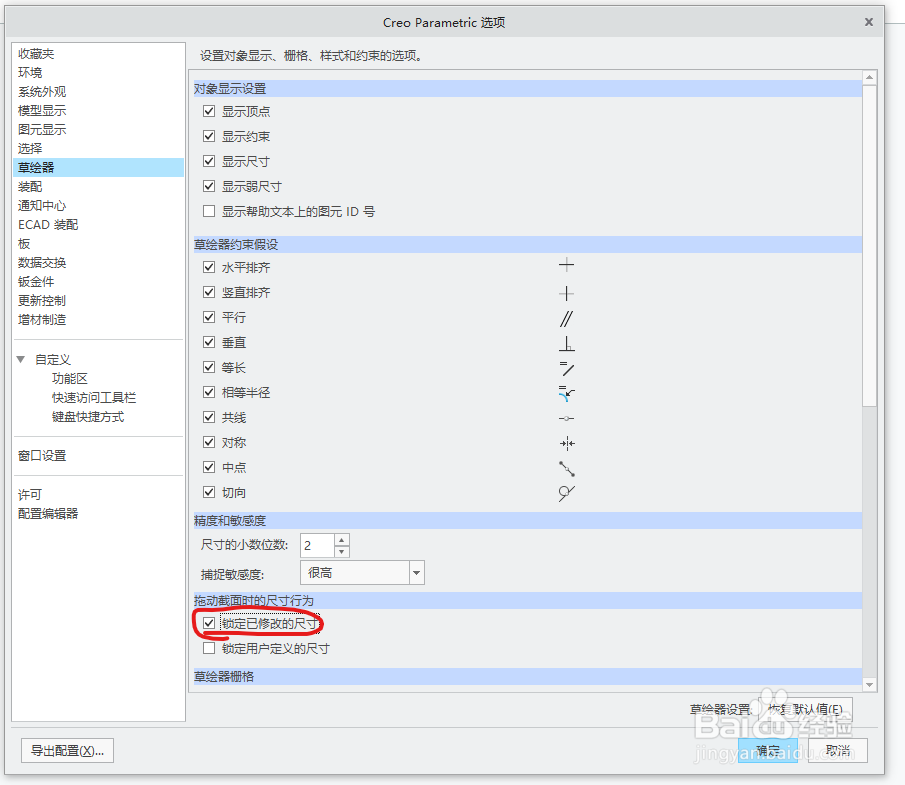Toggle 中点 checkbox
The height and width of the screenshot is (785, 905).
(x=209, y=467)
